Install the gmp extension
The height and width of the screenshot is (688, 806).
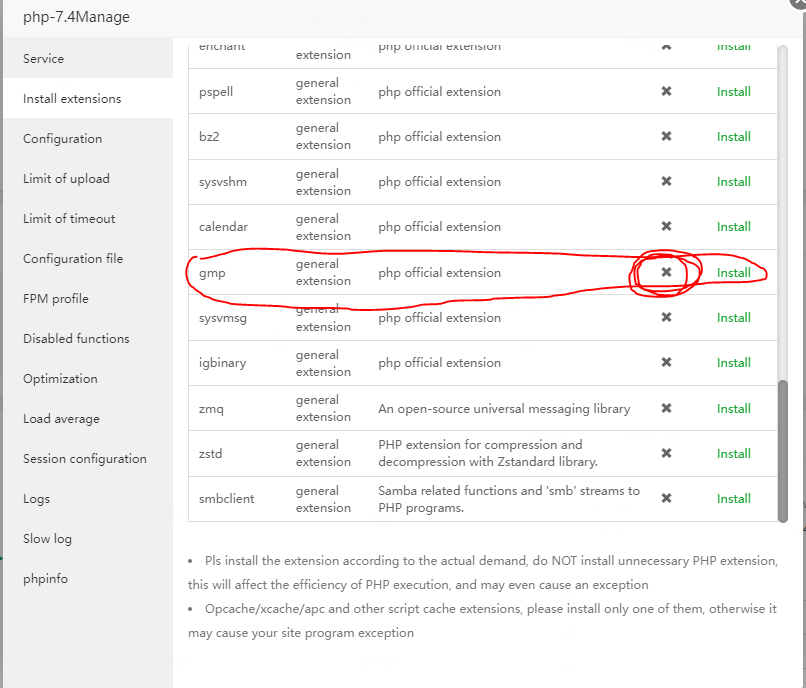(x=733, y=272)
